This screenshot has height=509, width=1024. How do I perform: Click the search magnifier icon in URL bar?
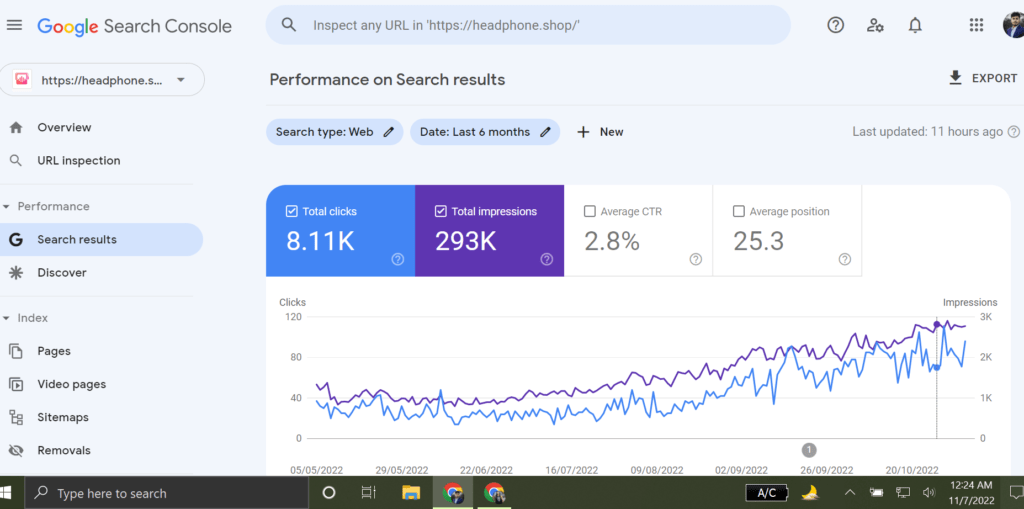pos(289,25)
